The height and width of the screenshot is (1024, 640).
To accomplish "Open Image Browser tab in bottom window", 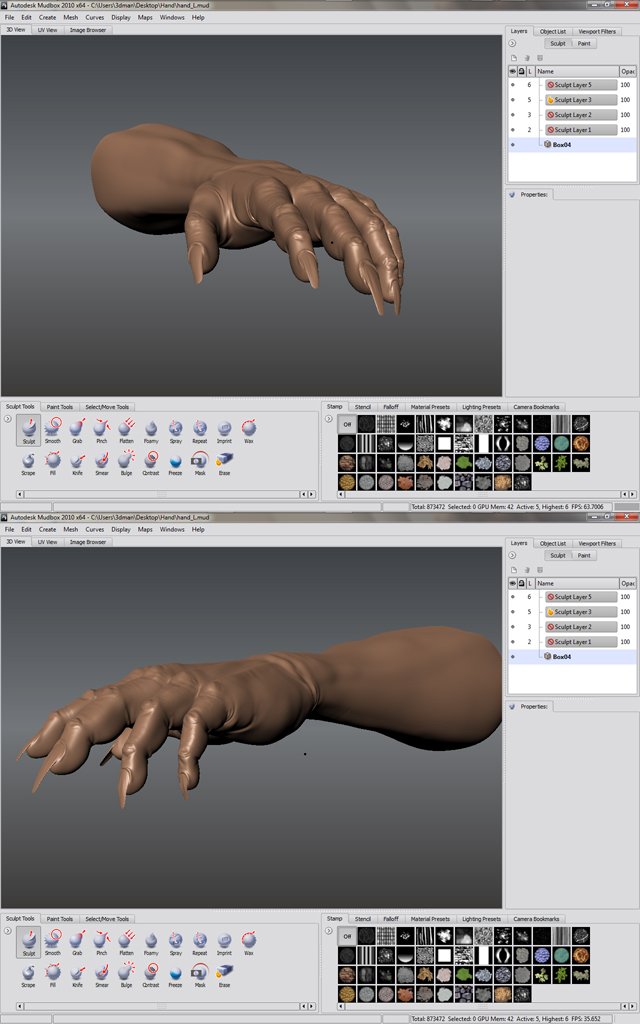I will (x=88, y=542).
